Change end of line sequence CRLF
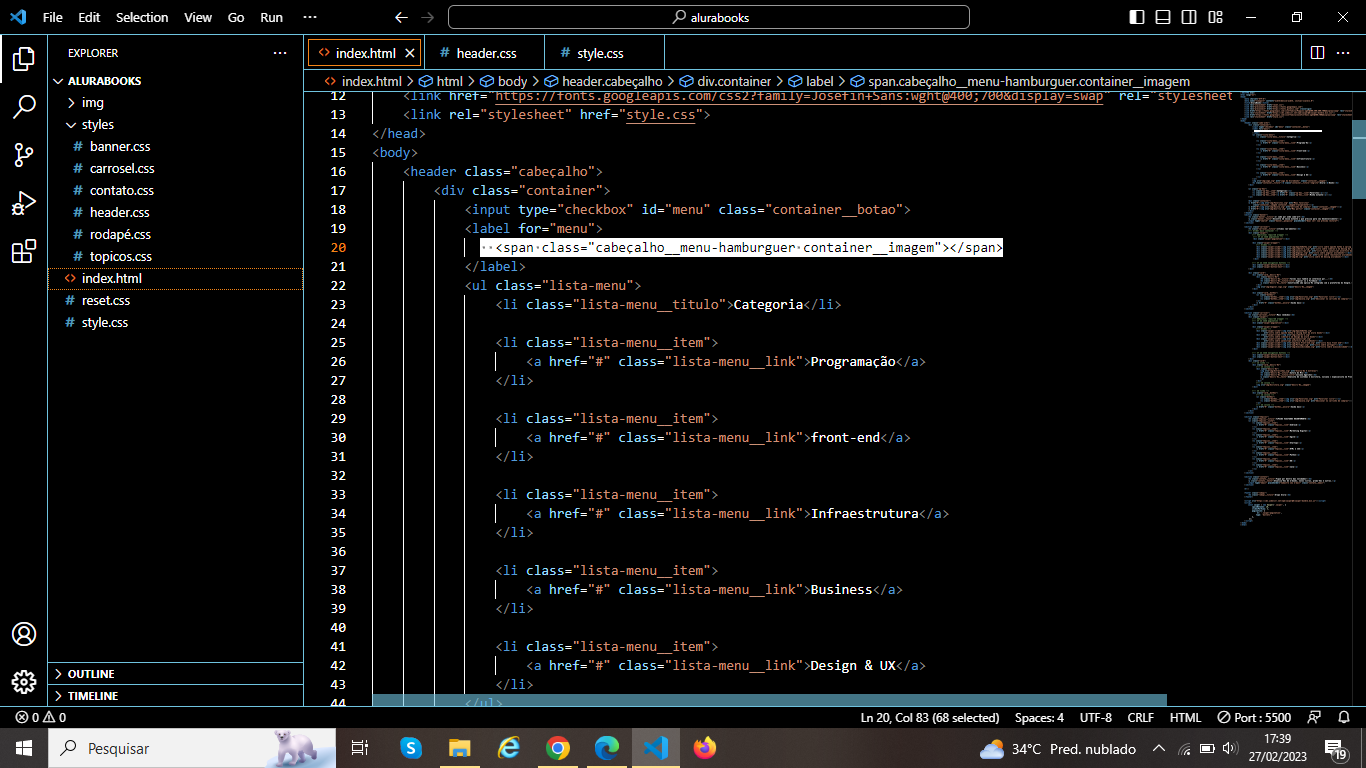 (x=1140, y=718)
